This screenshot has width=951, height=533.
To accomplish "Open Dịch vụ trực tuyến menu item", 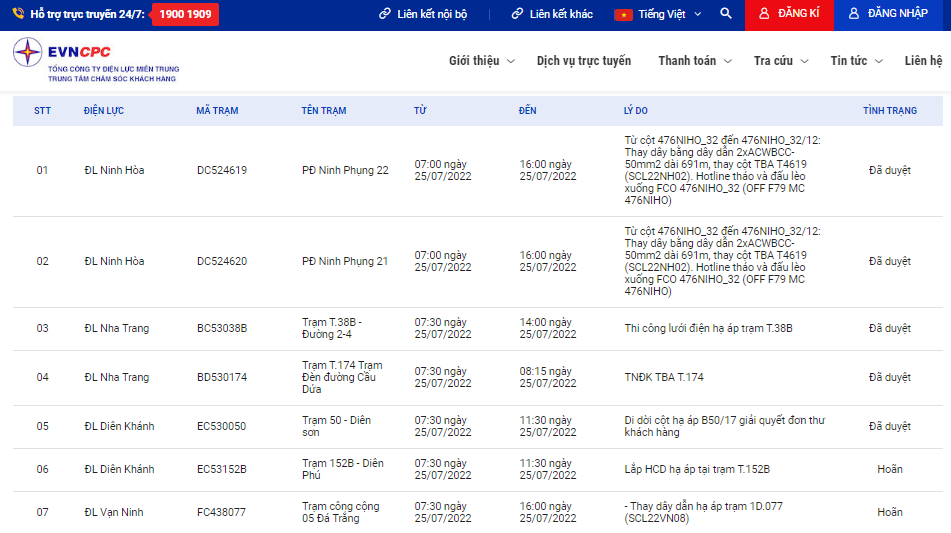I will pyautogui.click(x=584, y=61).
